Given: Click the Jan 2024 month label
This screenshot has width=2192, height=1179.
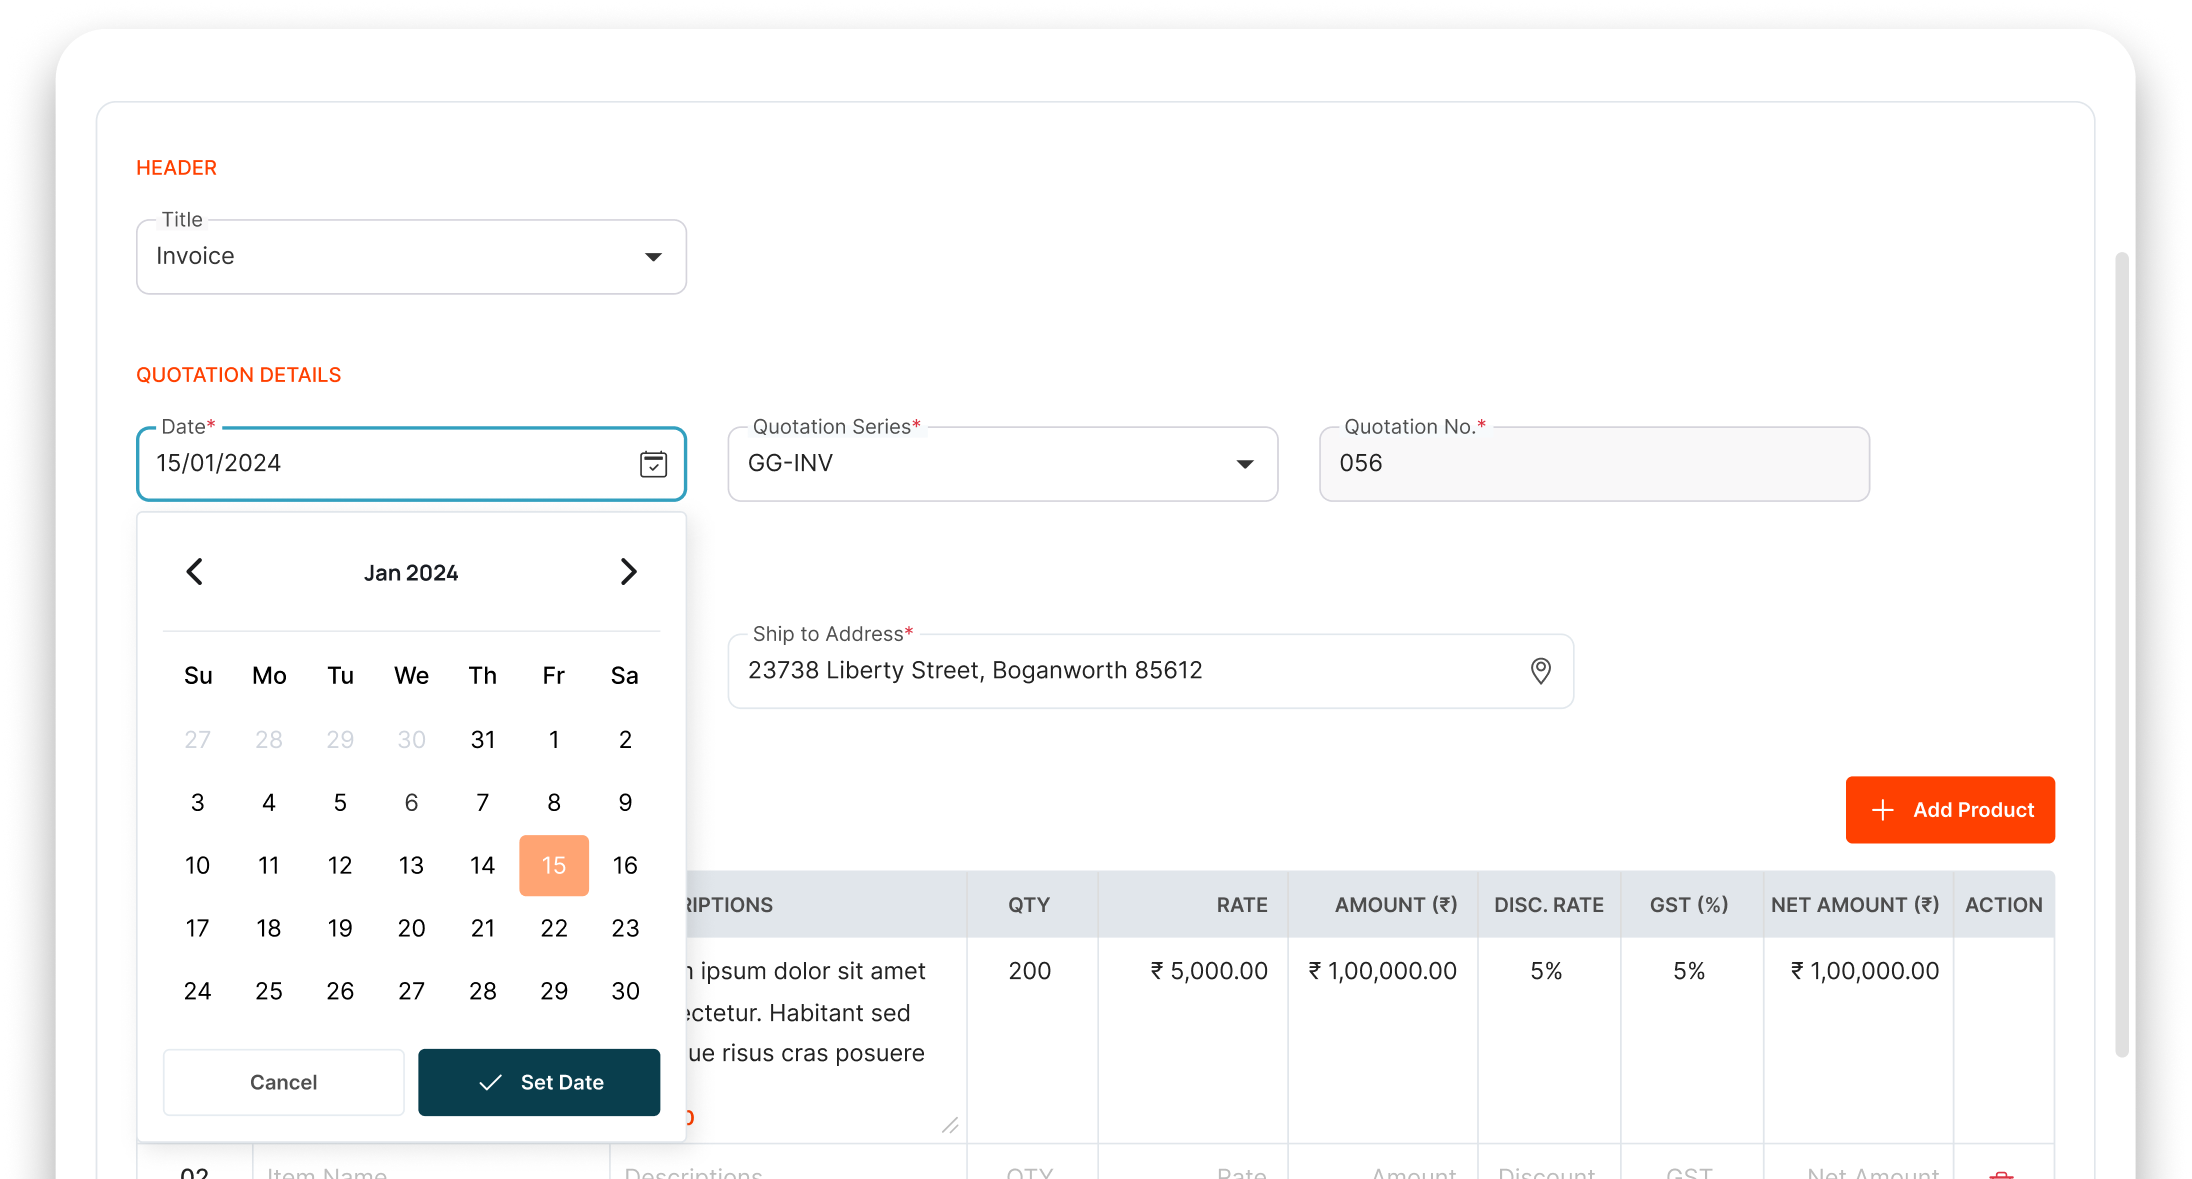Looking at the screenshot, I should (411, 573).
